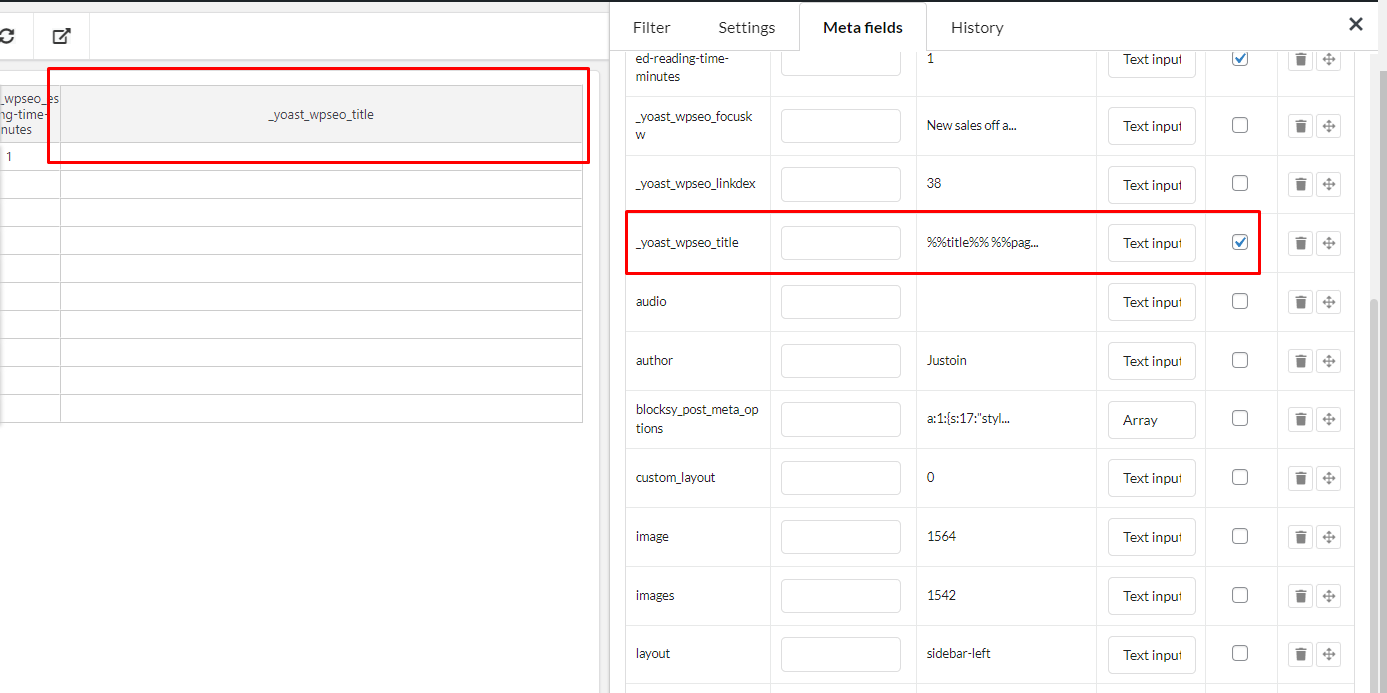The height and width of the screenshot is (693, 1387).
Task: Click the move handle for the reading-time-minutes row
Action: [x=1329, y=59]
